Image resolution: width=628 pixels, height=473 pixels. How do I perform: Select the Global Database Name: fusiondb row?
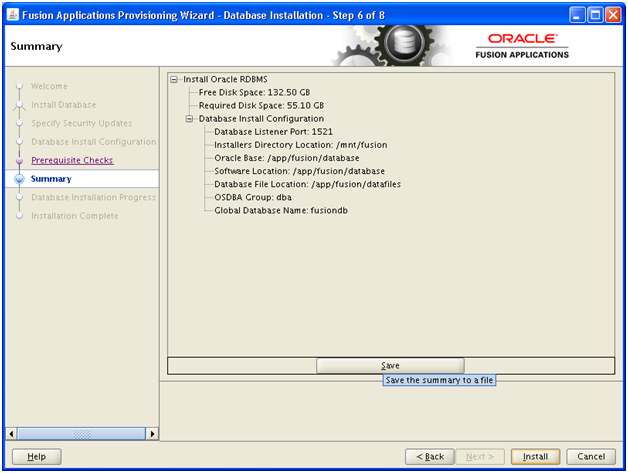[x=281, y=211]
